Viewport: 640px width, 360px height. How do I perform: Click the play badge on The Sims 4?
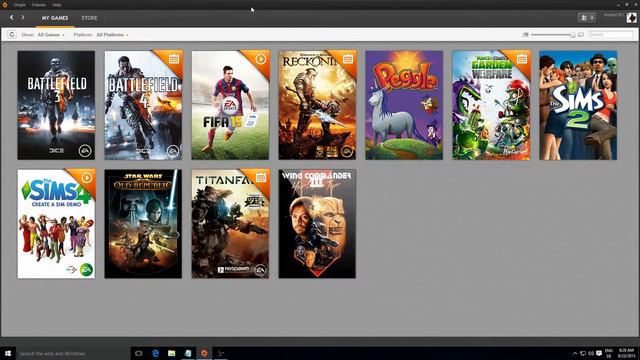coord(87,178)
